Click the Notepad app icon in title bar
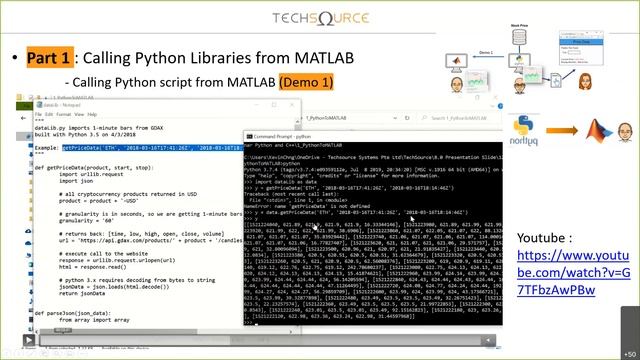 point(40,105)
